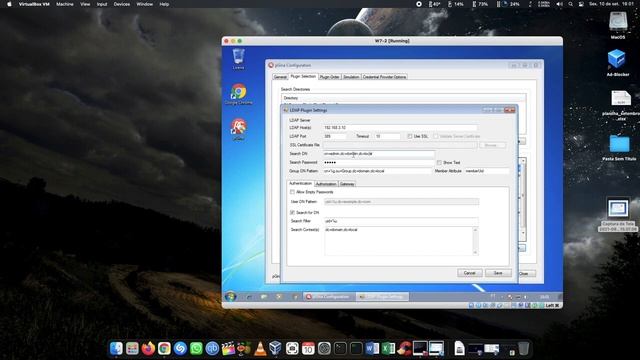This screenshot has width=640, height=360.
Task: Toggle the Show Text checkbox
Action: click(x=439, y=162)
